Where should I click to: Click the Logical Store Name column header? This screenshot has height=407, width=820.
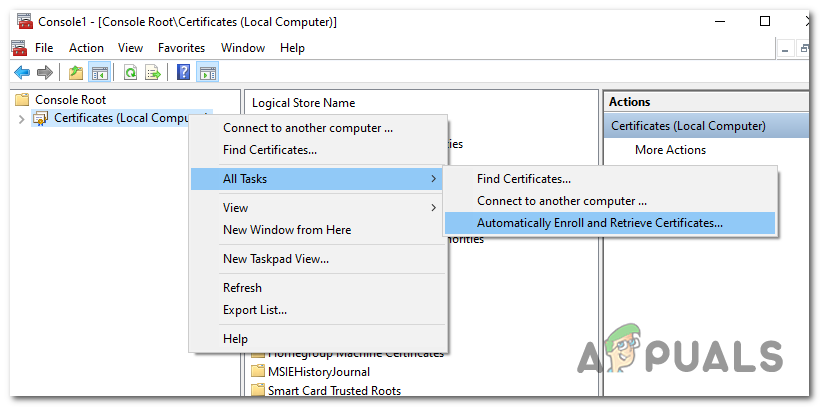click(303, 103)
